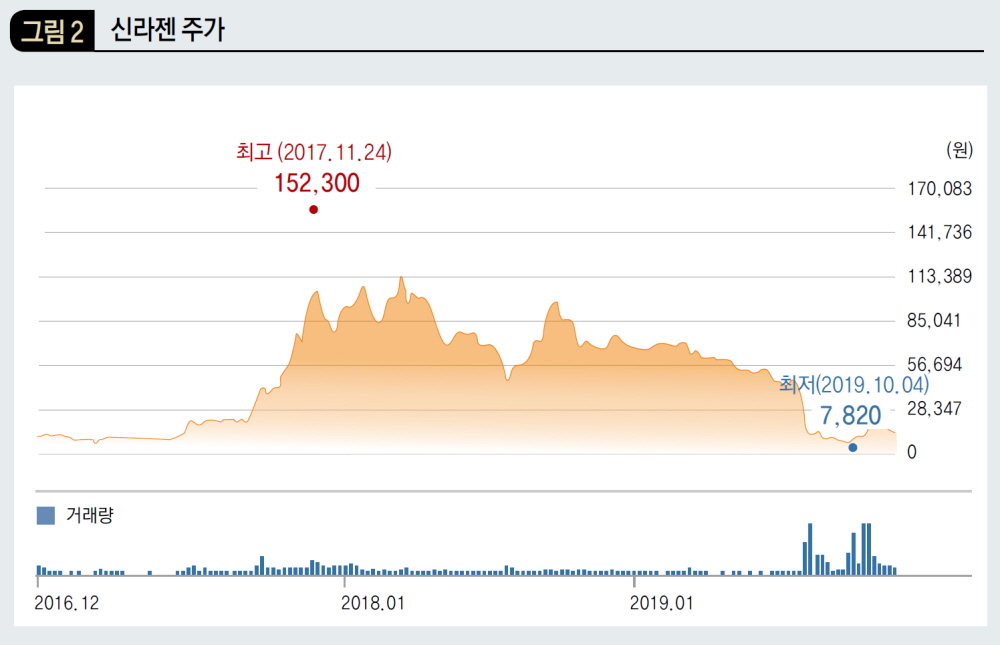Screen dimensions: 1000x645
Task: Click the 2019.01 date label
Action: [661, 603]
